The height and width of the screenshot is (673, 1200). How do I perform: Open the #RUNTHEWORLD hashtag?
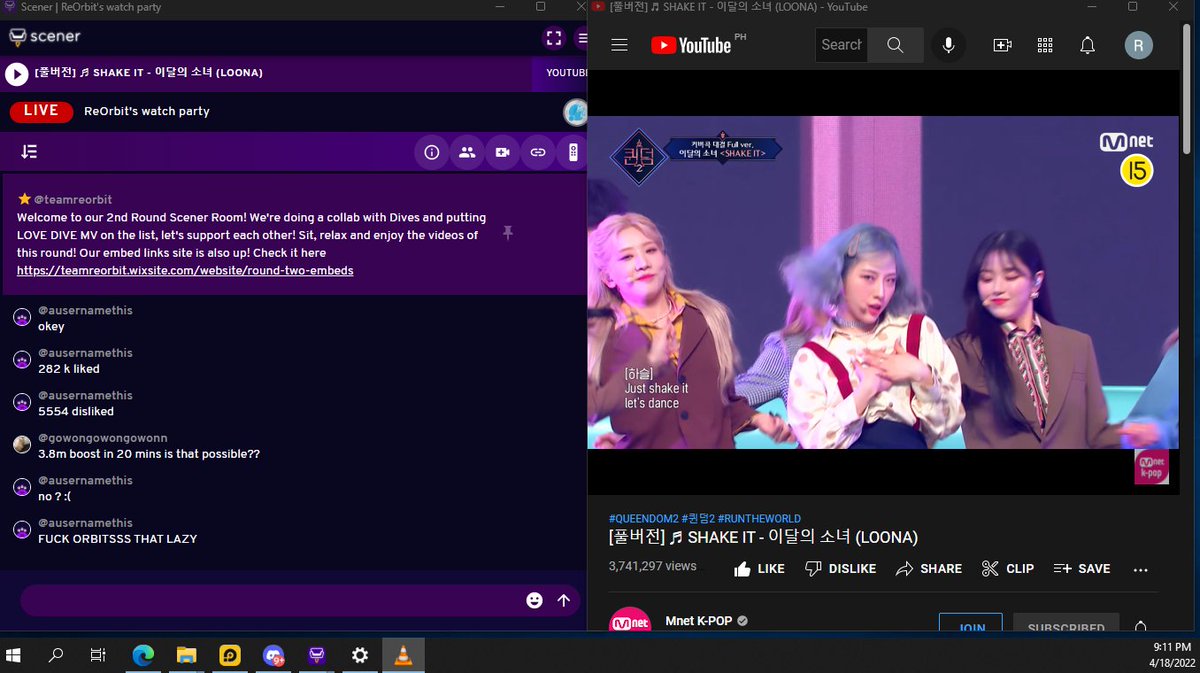click(x=759, y=519)
